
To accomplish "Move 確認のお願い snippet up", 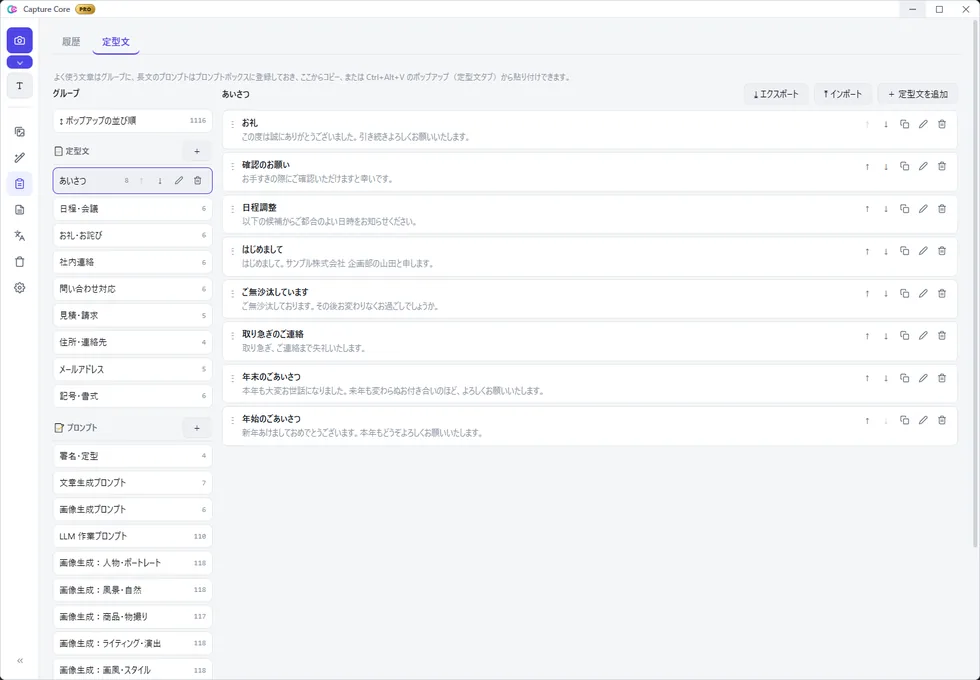I will (x=867, y=167).
